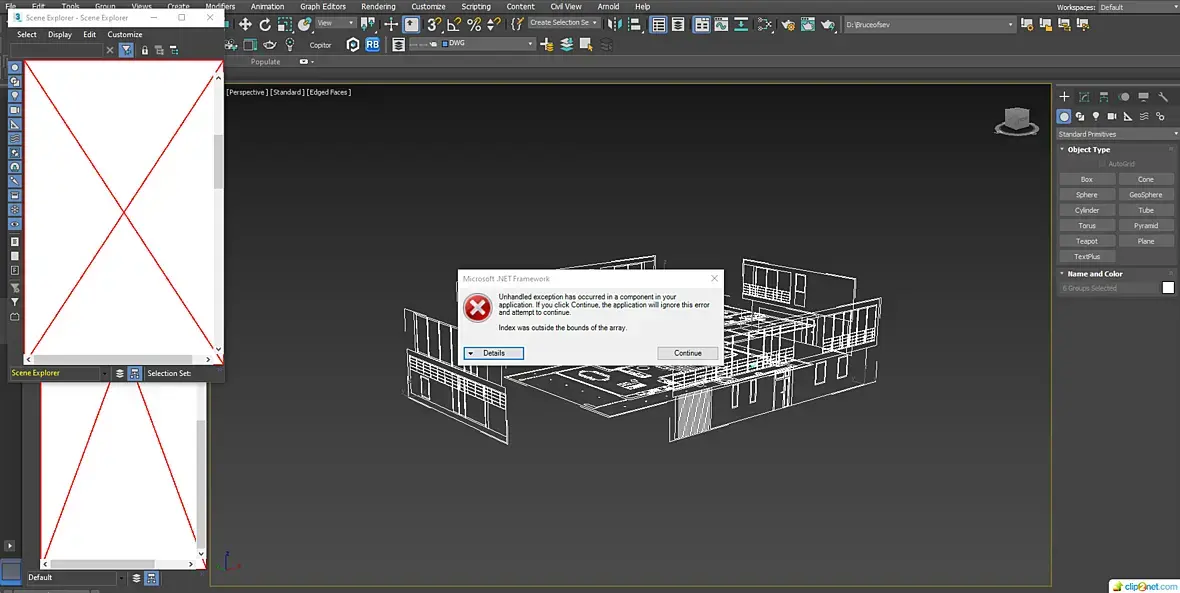Expand the Details section of error dialog
Viewport: 1180px width, 593px height.
coord(492,353)
